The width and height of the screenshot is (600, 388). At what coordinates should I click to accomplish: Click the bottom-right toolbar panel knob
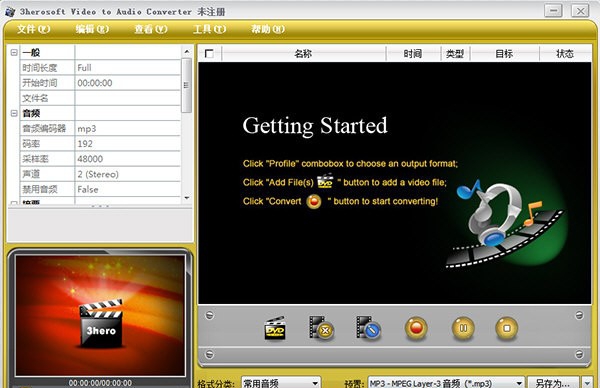tap(579, 354)
